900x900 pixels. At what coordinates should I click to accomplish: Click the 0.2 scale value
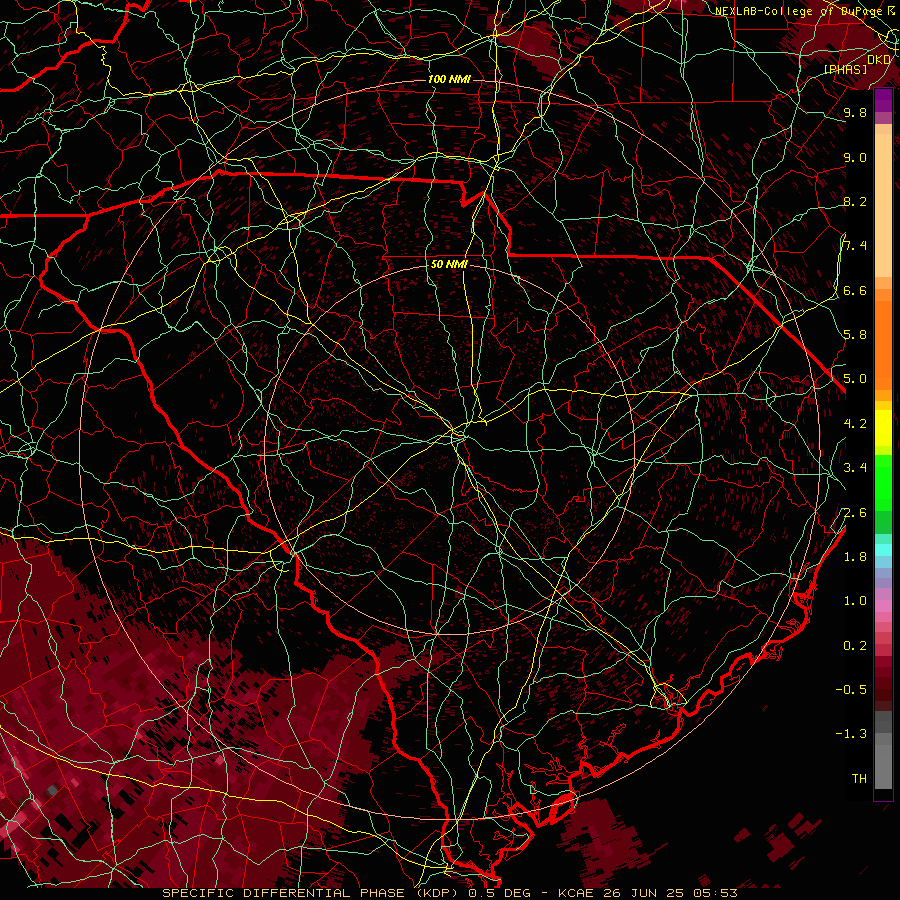[855, 646]
